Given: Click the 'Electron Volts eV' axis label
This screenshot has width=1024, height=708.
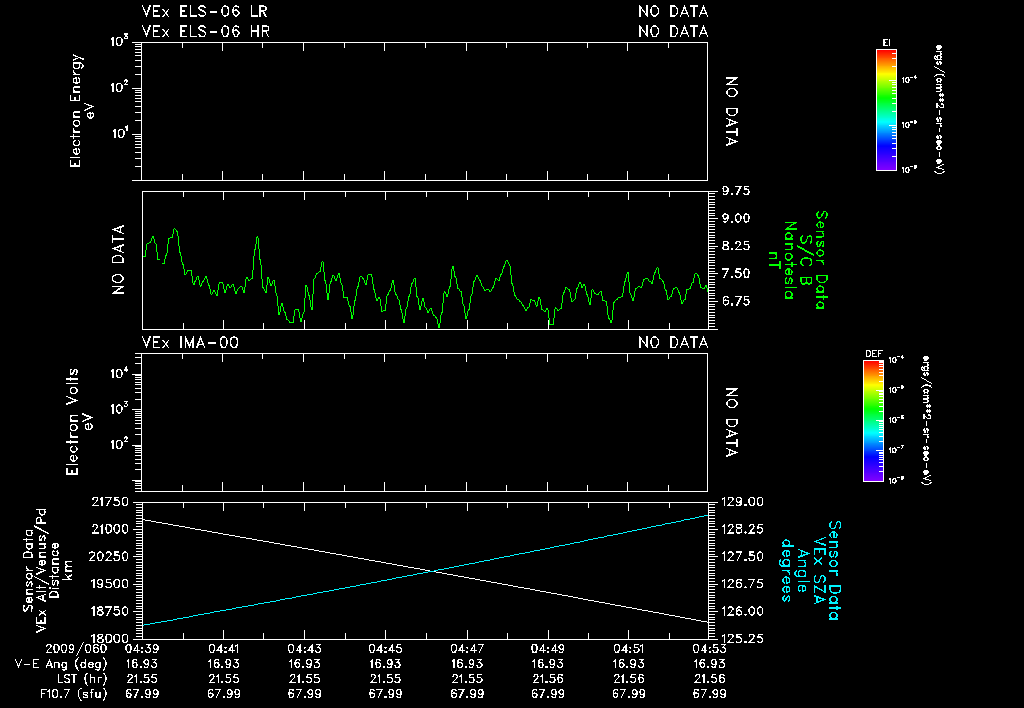Looking at the screenshot, I should (80, 422).
